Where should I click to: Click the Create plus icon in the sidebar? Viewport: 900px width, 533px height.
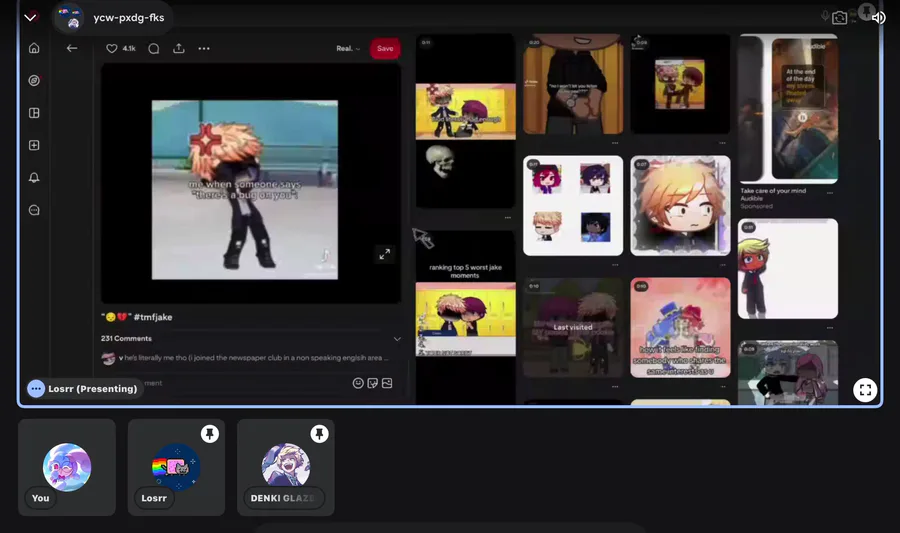coord(34,145)
